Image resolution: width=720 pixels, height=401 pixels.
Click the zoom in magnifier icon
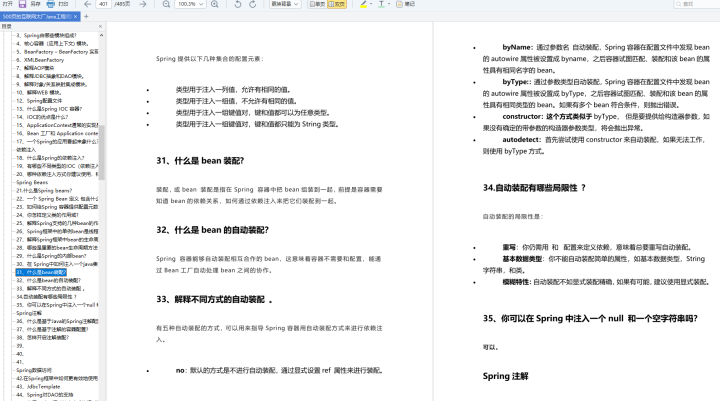tap(214, 4)
